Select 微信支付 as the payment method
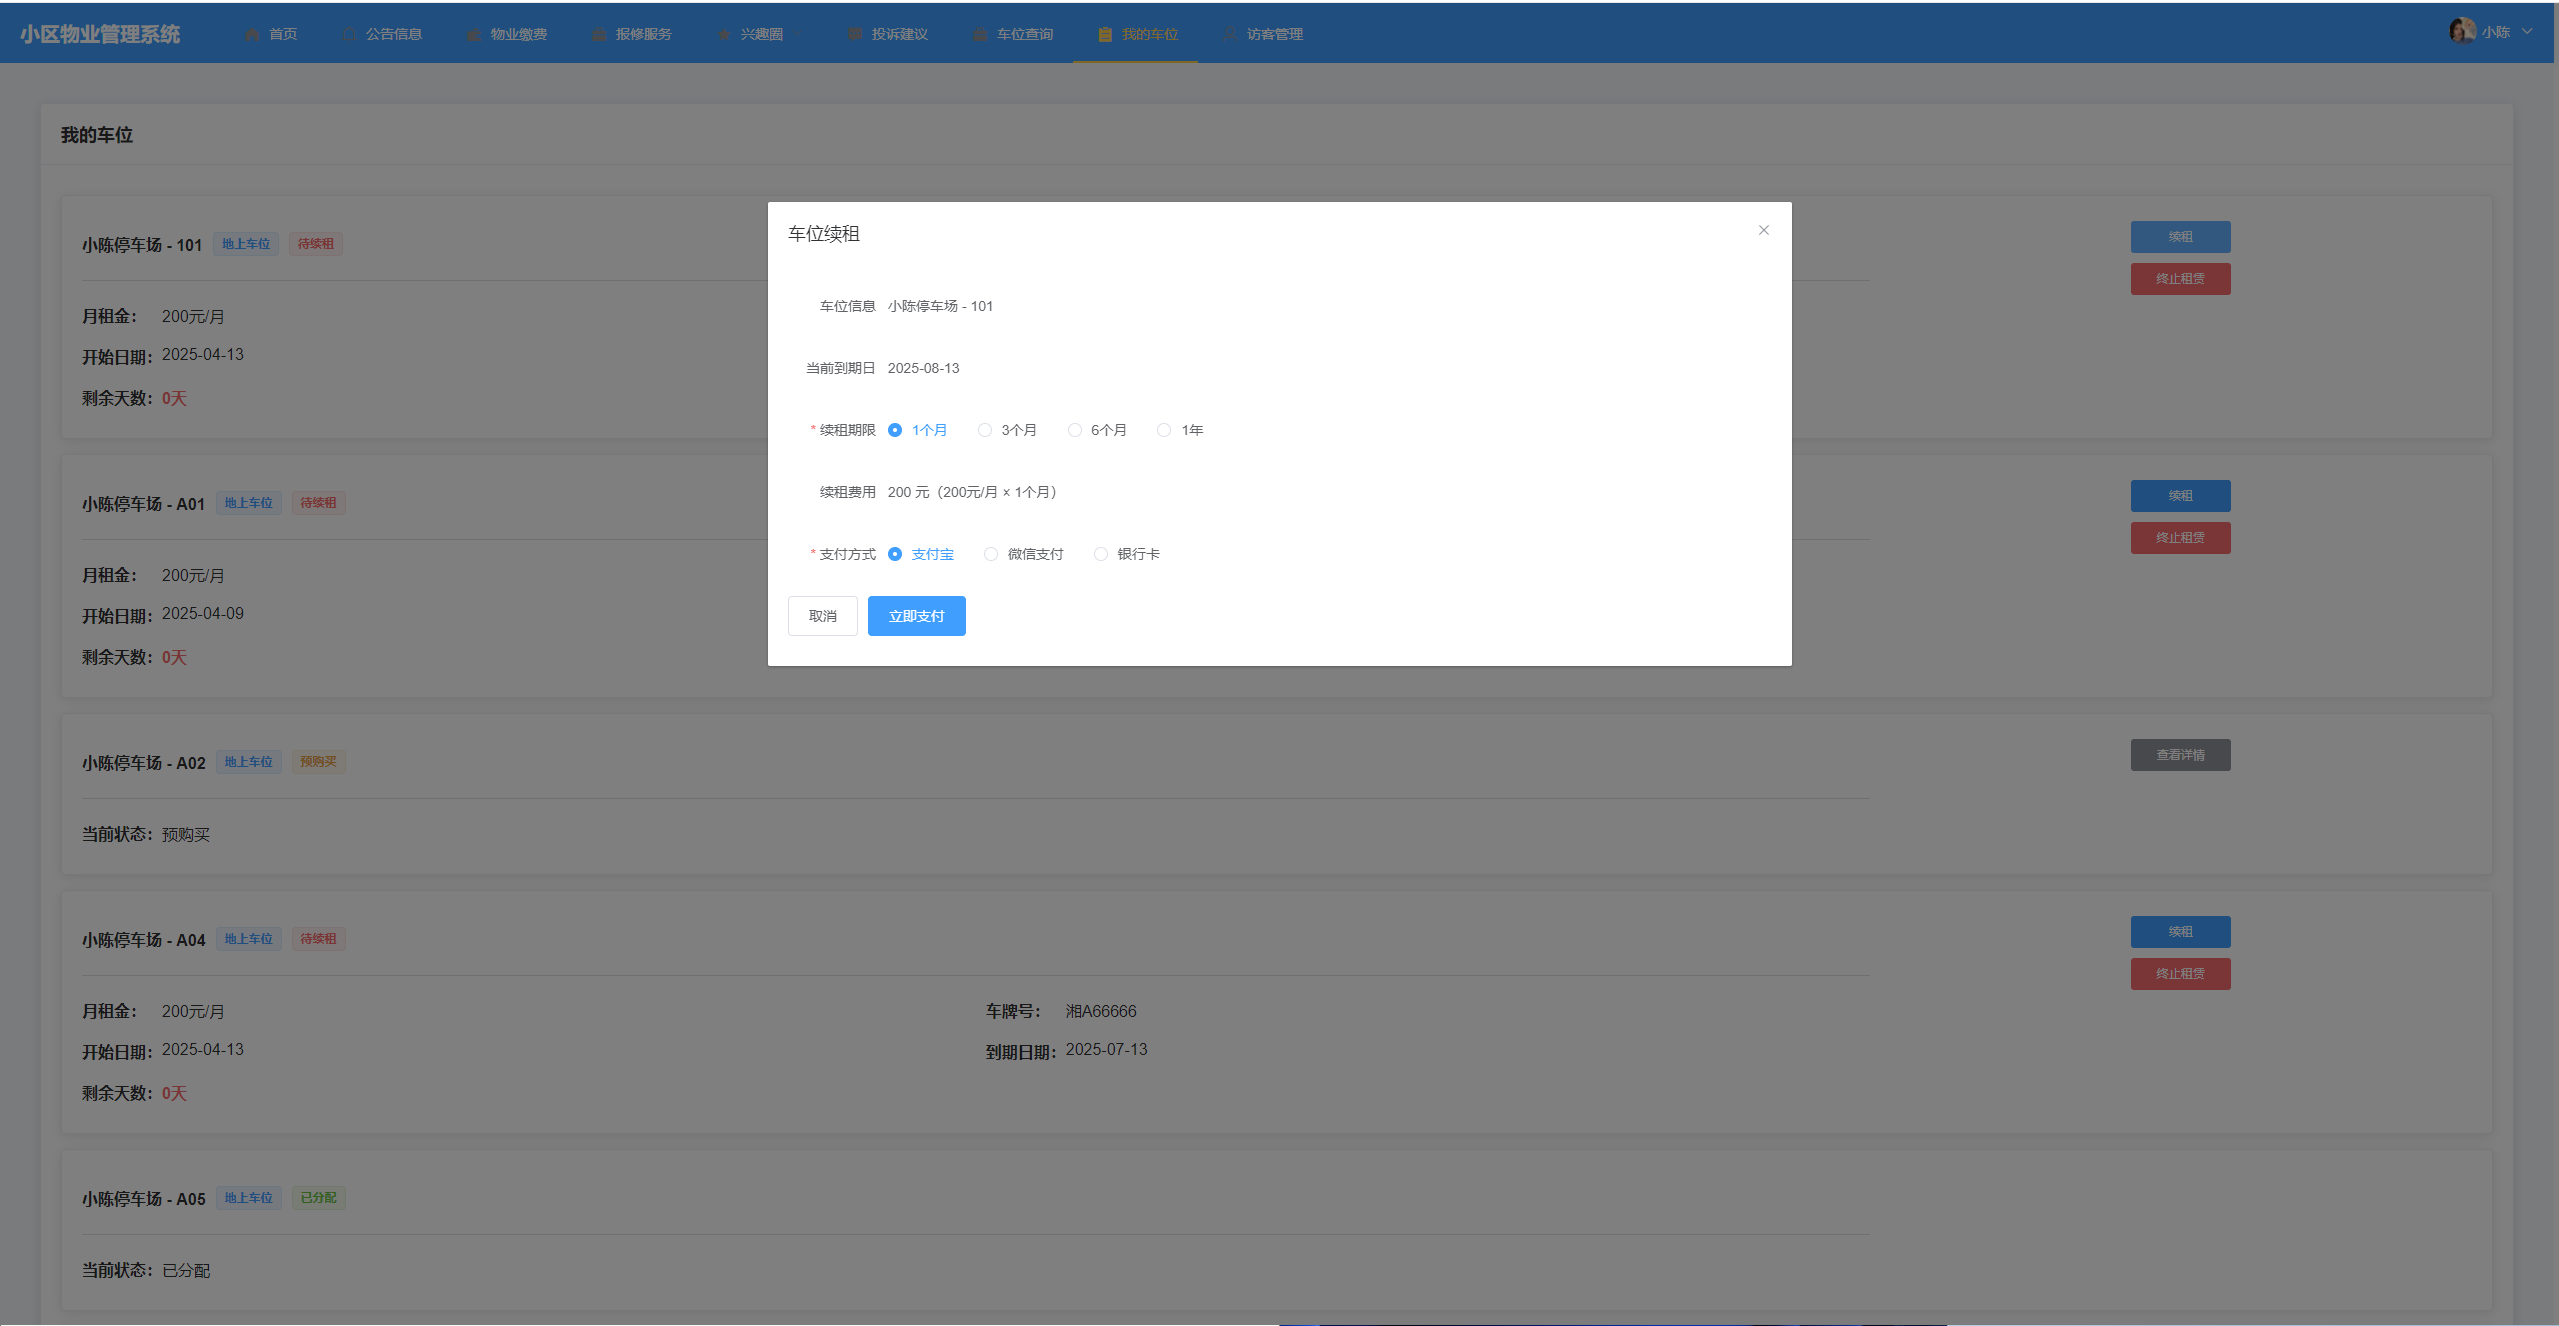The height and width of the screenshot is (1326, 2559). click(991, 554)
